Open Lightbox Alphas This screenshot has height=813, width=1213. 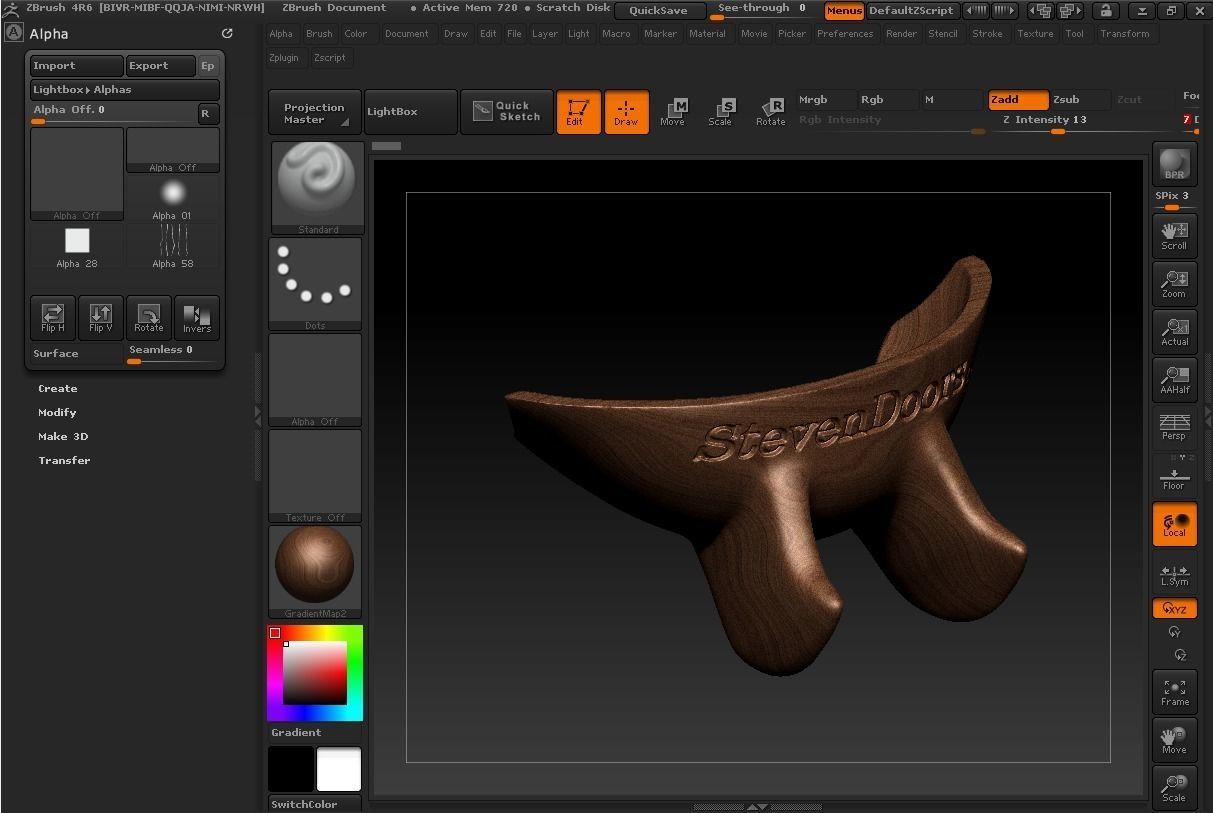[125, 90]
